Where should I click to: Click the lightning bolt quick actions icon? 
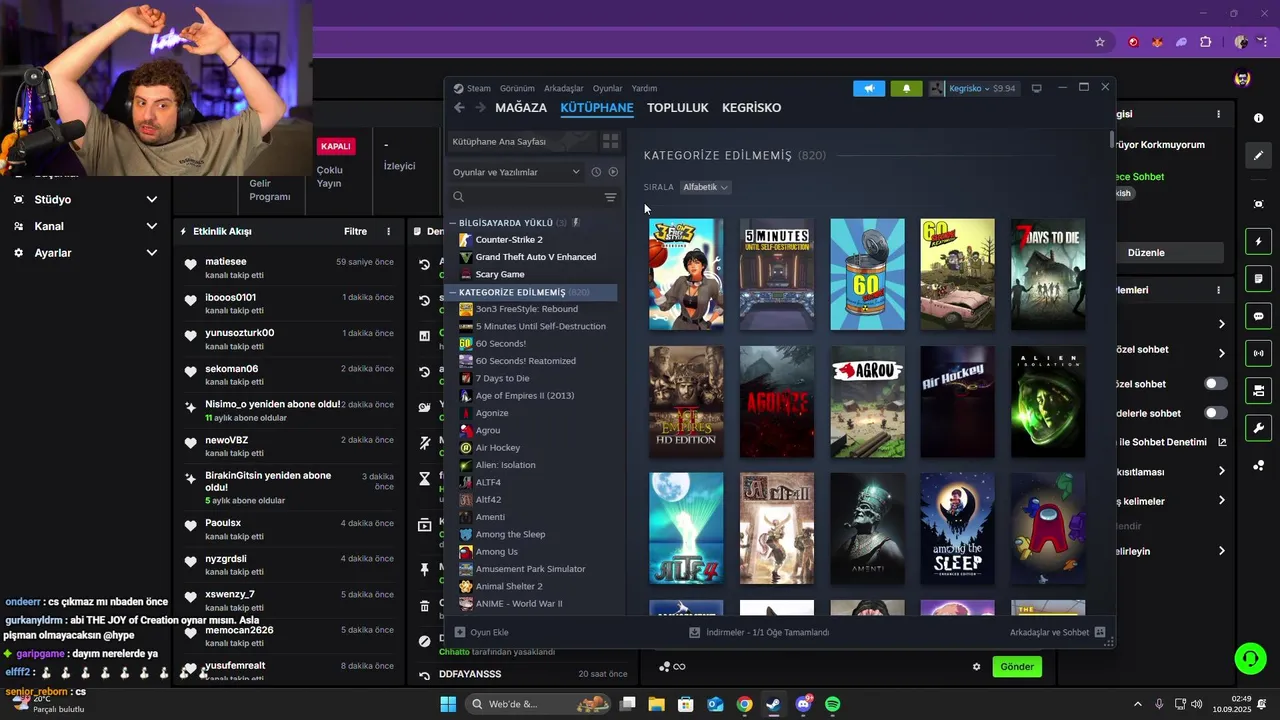(1258, 241)
